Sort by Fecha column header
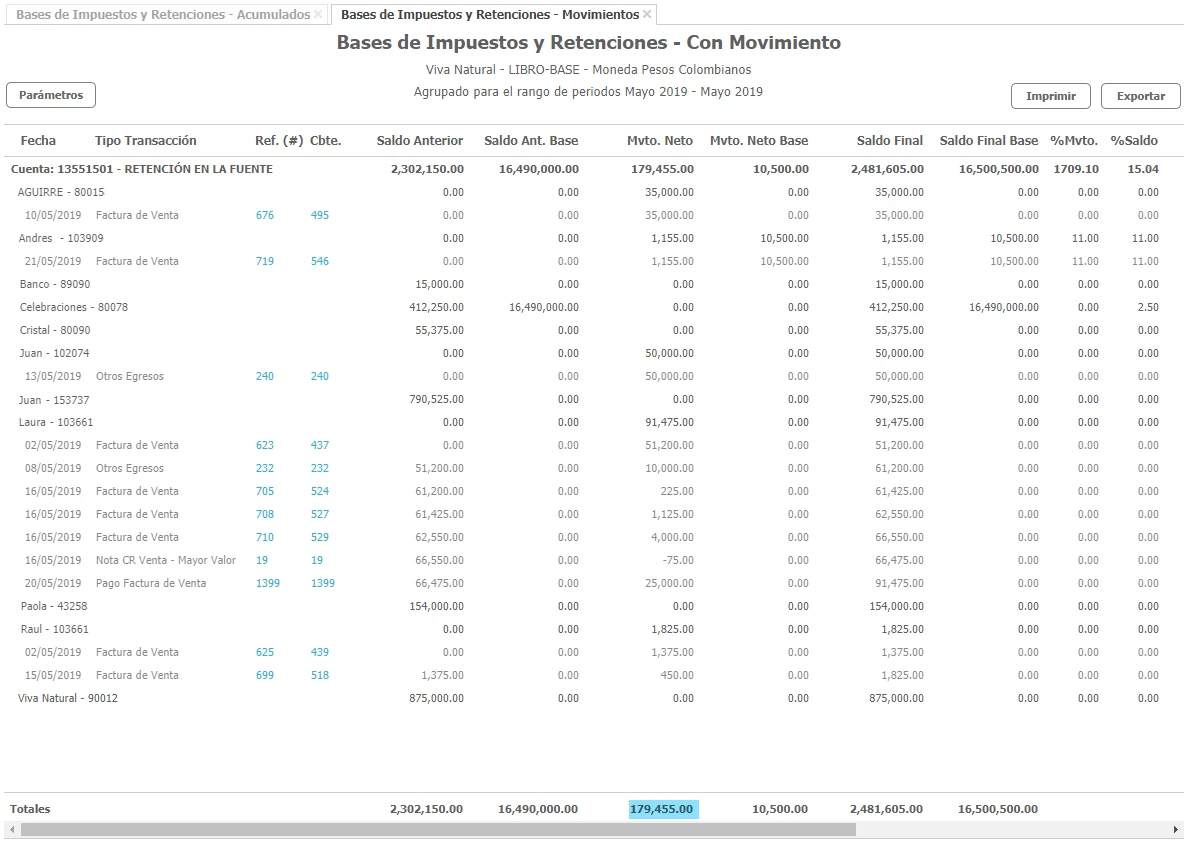This screenshot has width=1189, height=841. (38, 141)
